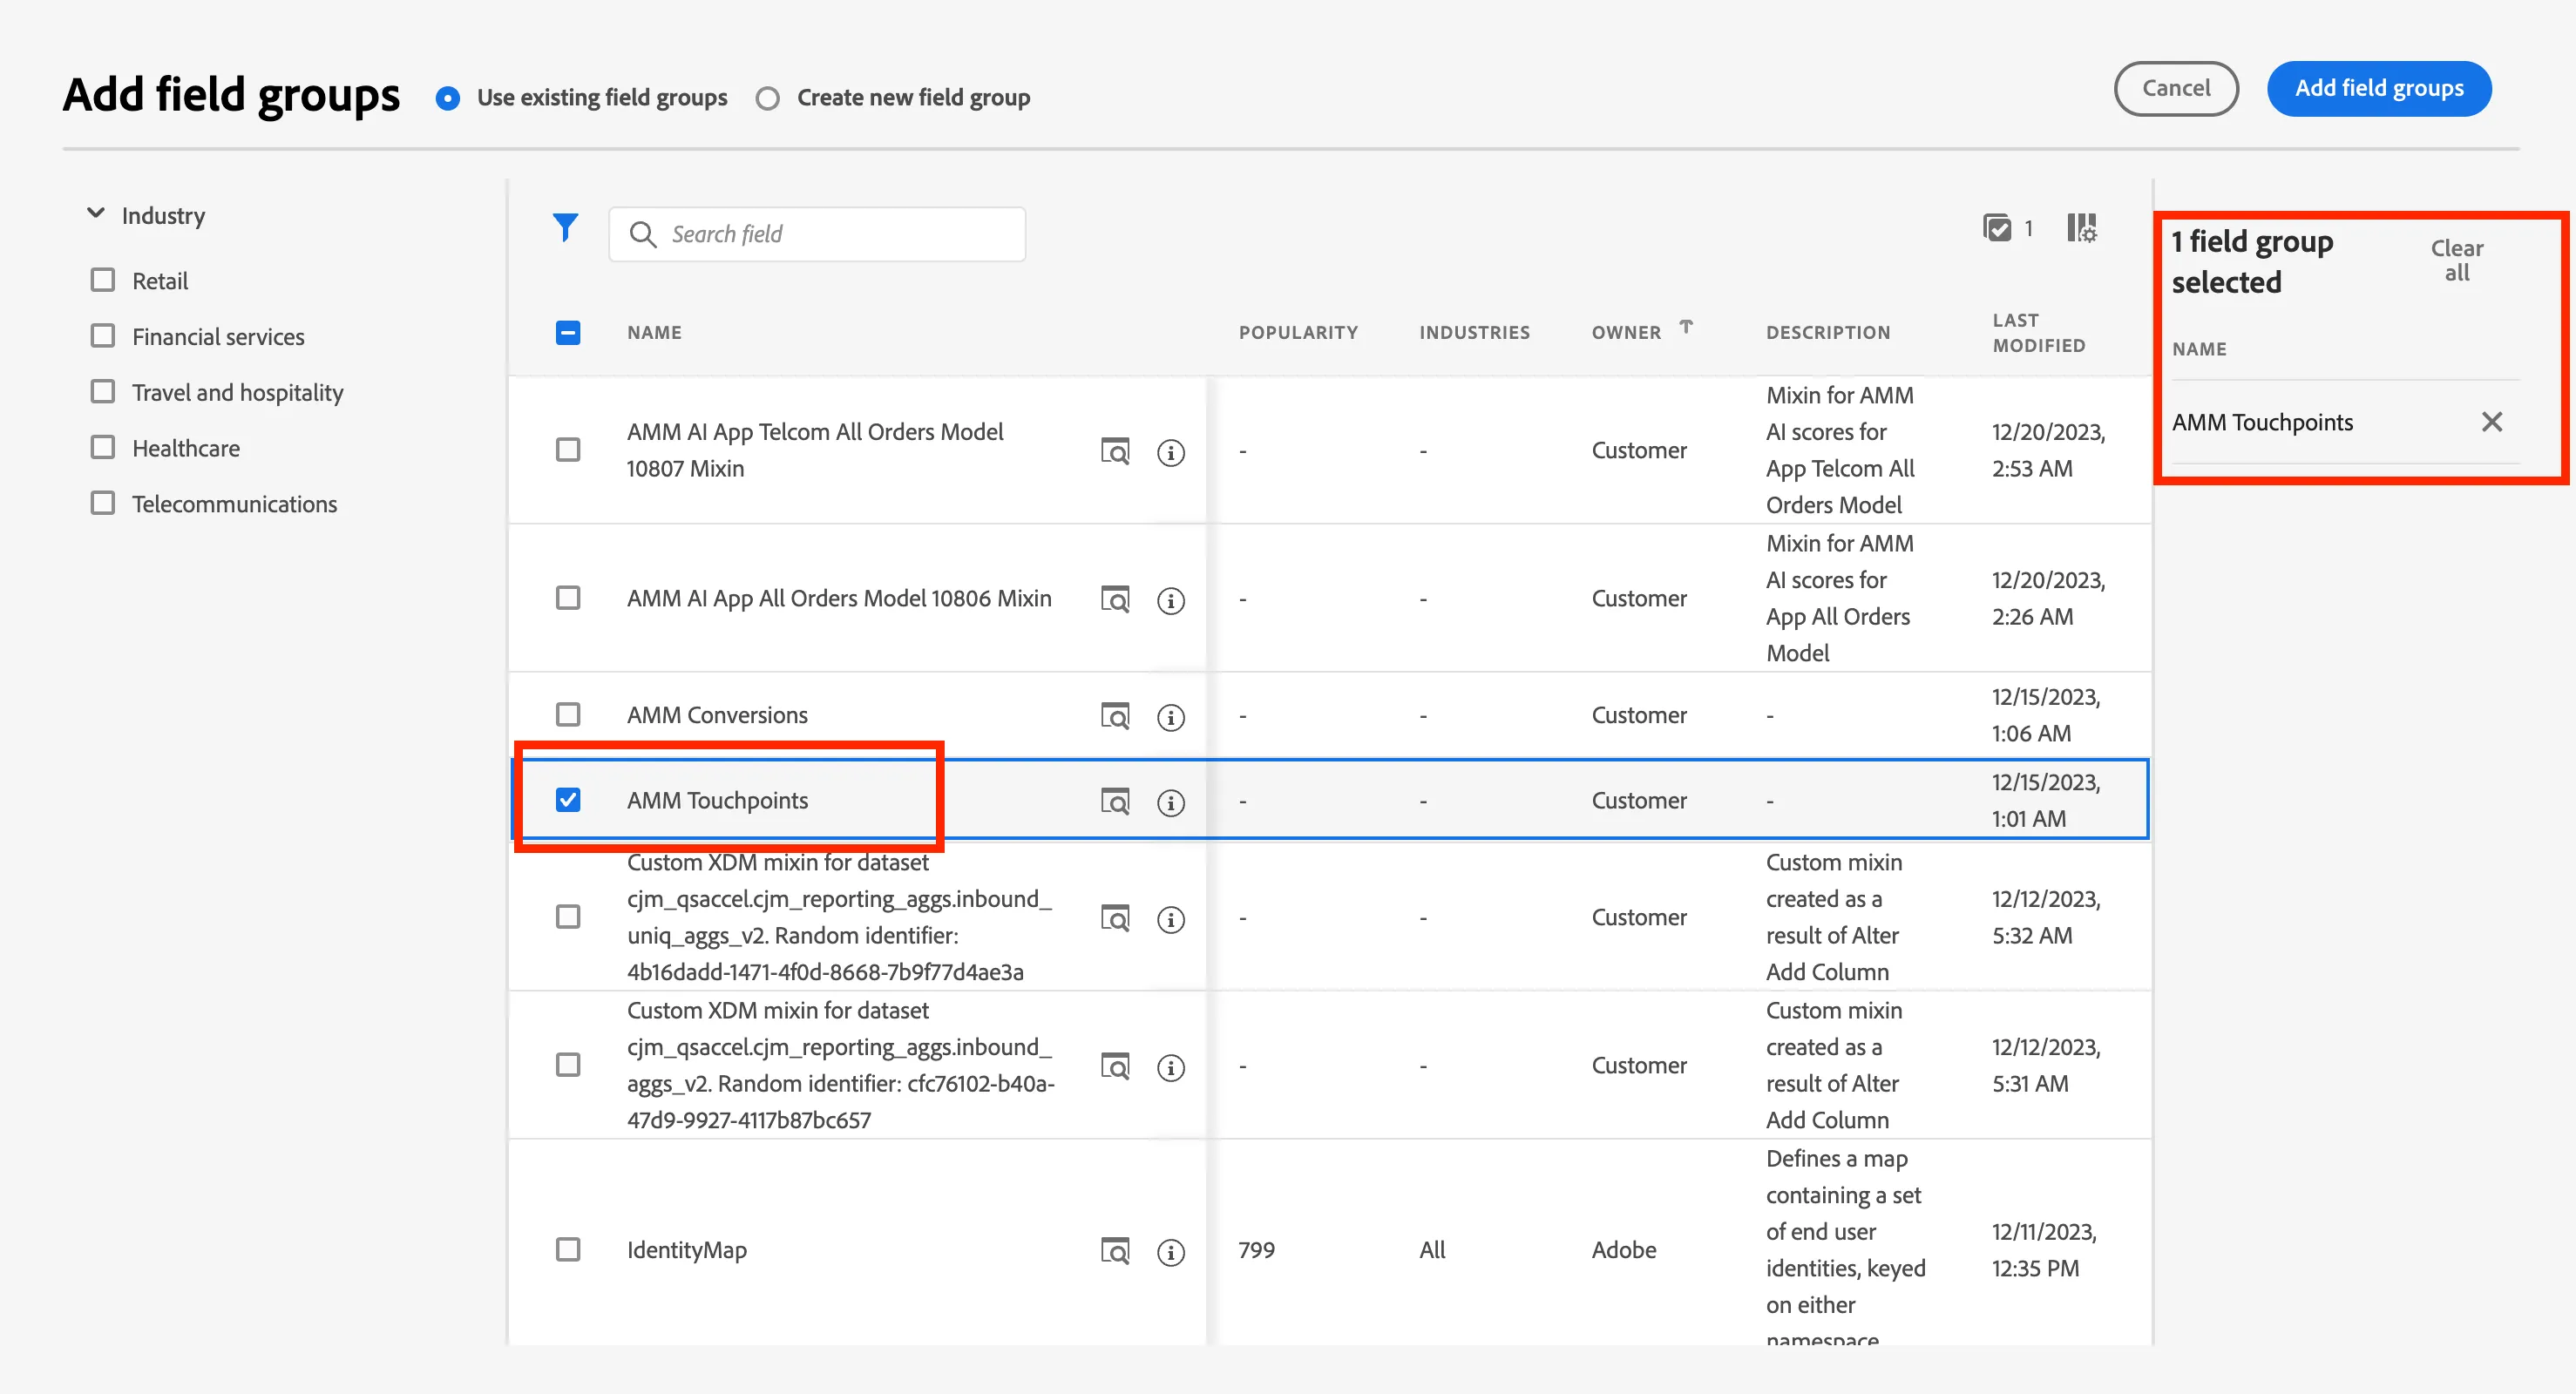
Task: Sort by the Owner column header
Action: [1626, 332]
